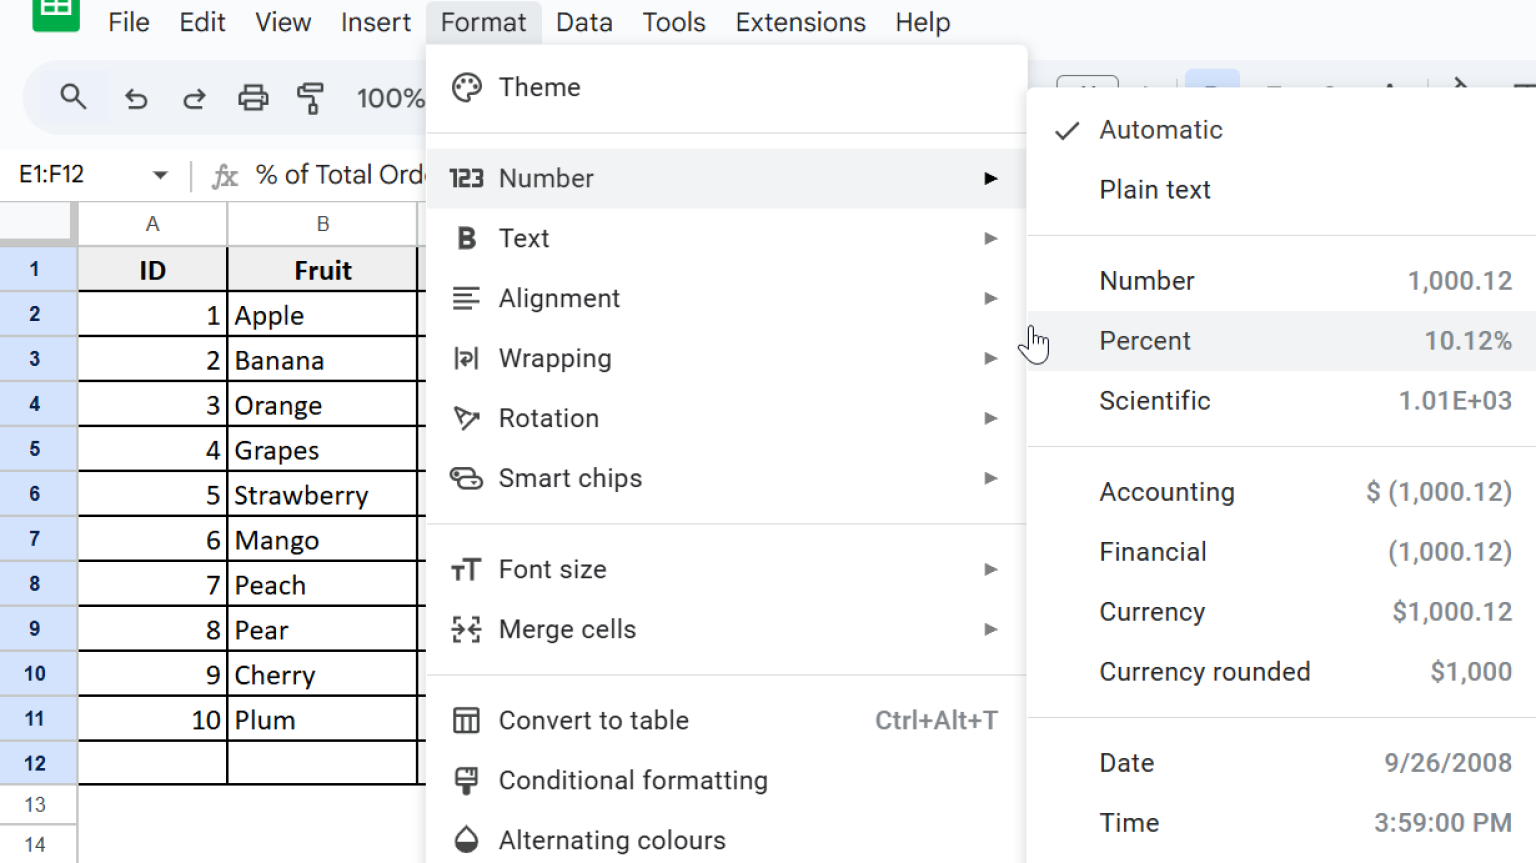Expand the Text submenu arrow

click(989, 238)
